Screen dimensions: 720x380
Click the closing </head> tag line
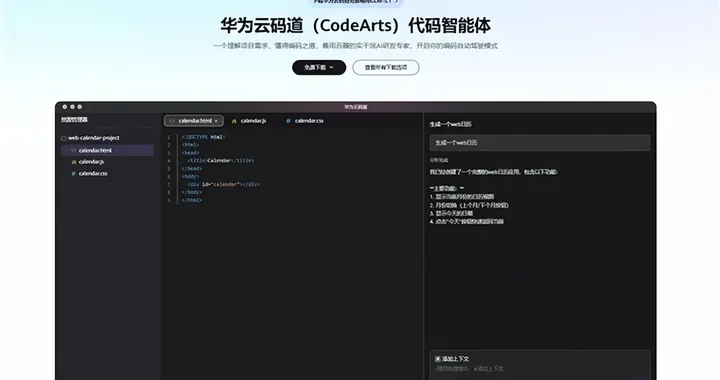click(192, 168)
